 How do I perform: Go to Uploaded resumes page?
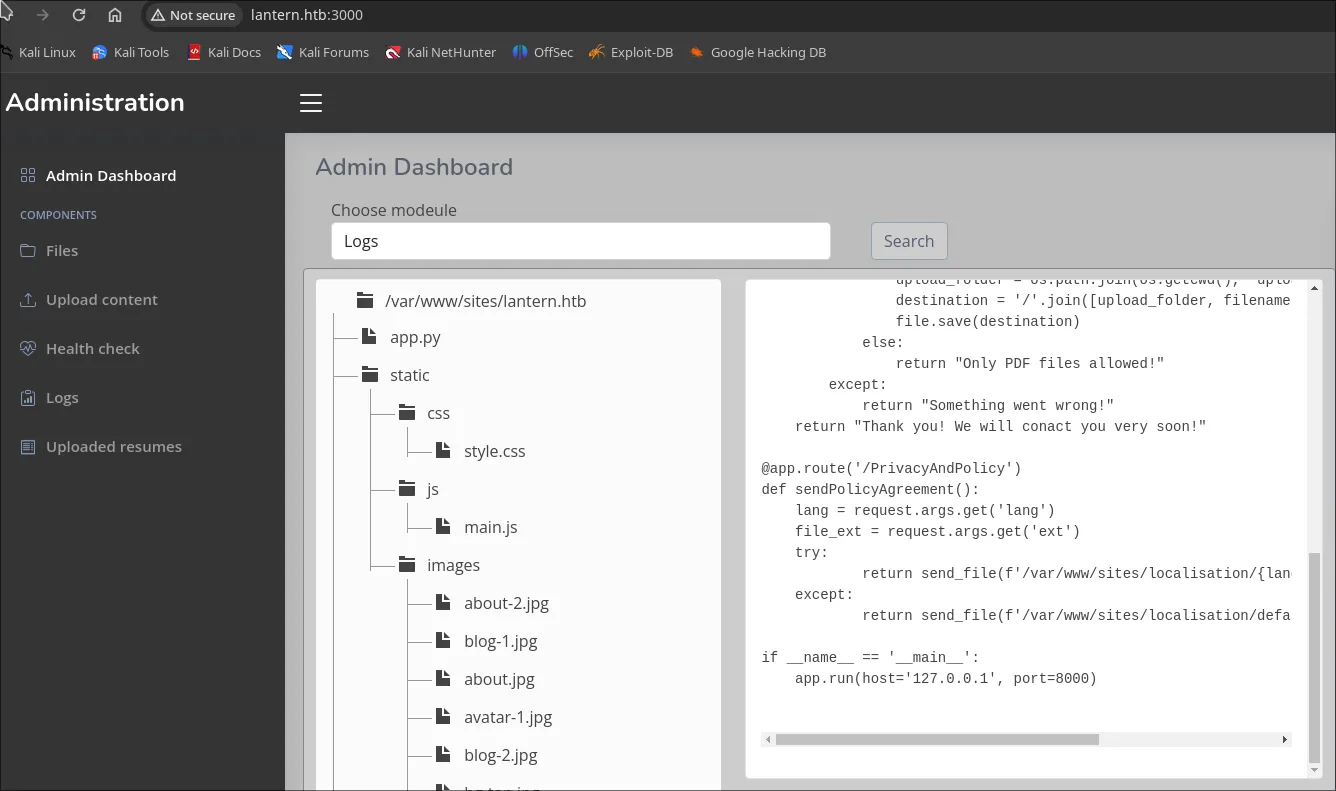click(100, 447)
